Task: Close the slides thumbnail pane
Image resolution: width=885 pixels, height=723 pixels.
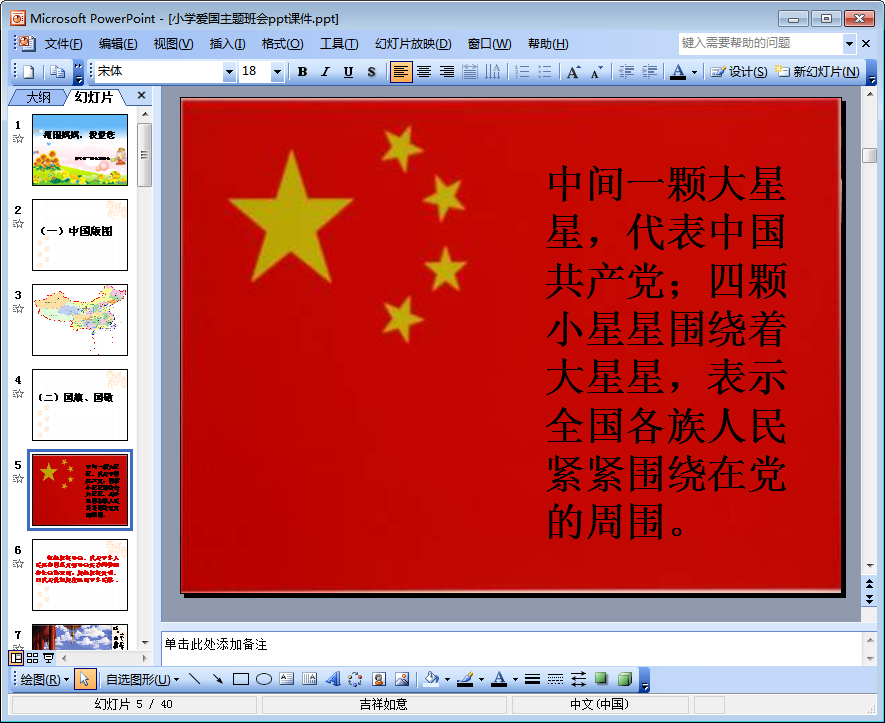Action: [x=141, y=95]
